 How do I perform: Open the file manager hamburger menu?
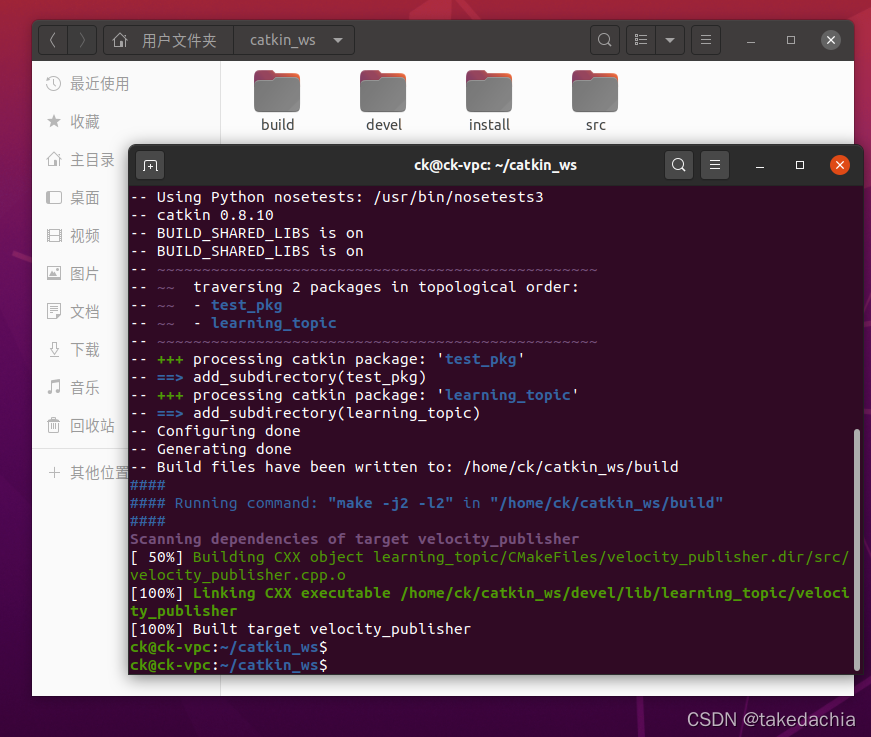click(706, 40)
